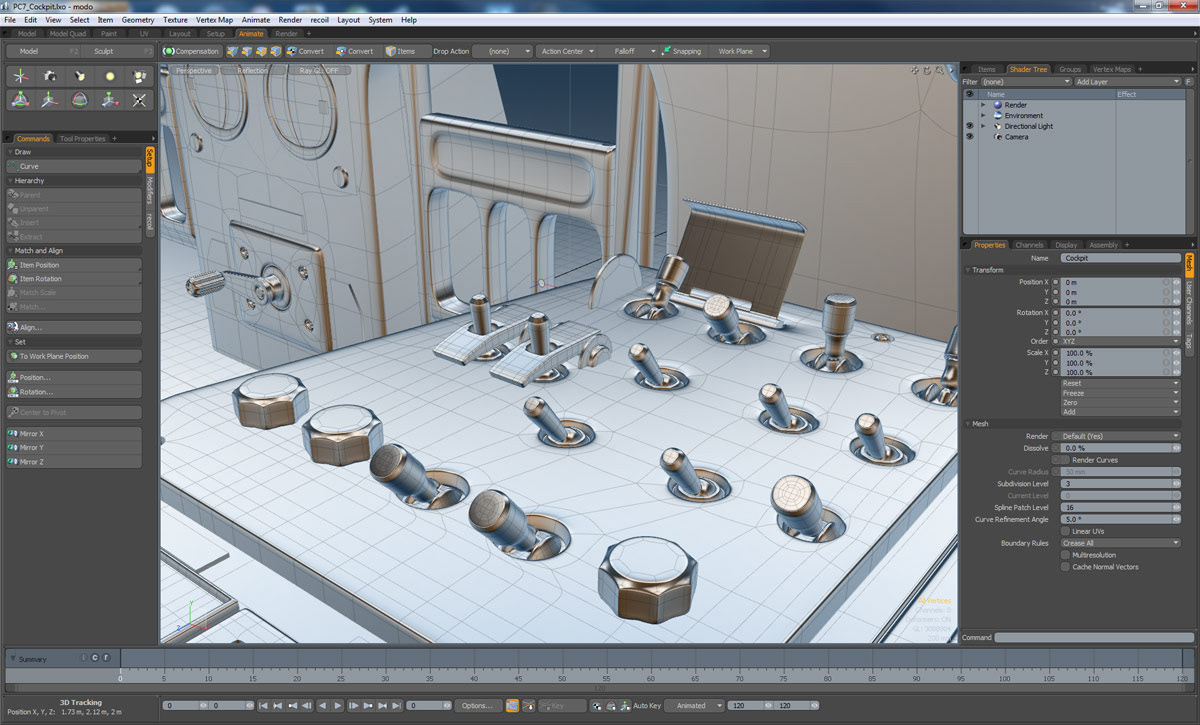Enable the Linear UVs checkbox
The width and height of the screenshot is (1200, 725).
point(1065,531)
